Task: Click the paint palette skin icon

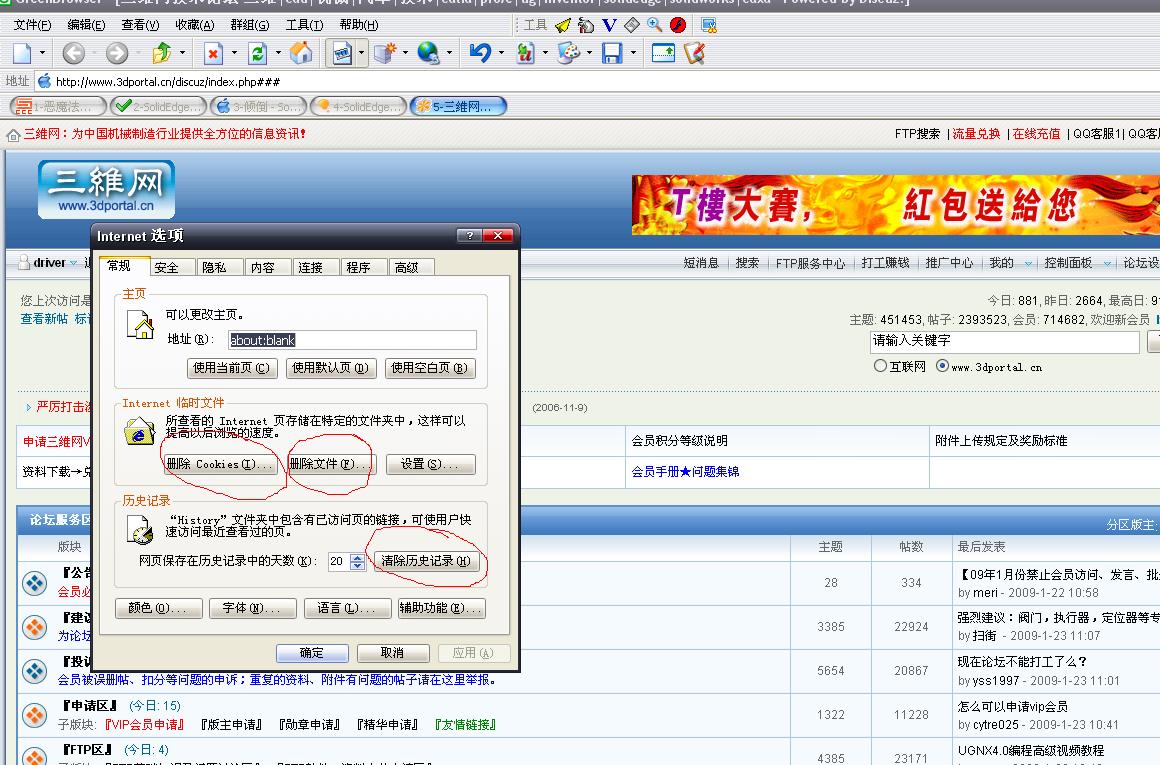Action: pos(568,53)
